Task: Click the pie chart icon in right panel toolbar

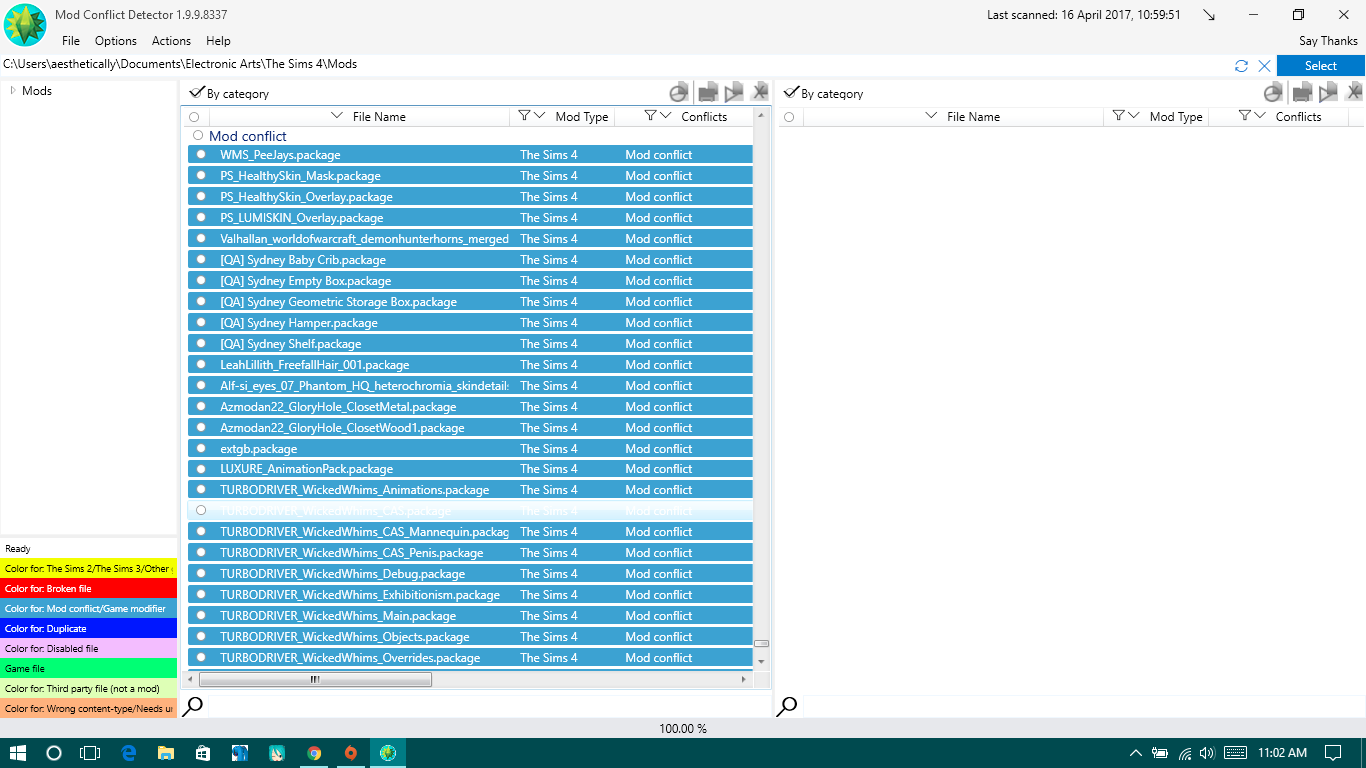Action: click(x=1273, y=92)
